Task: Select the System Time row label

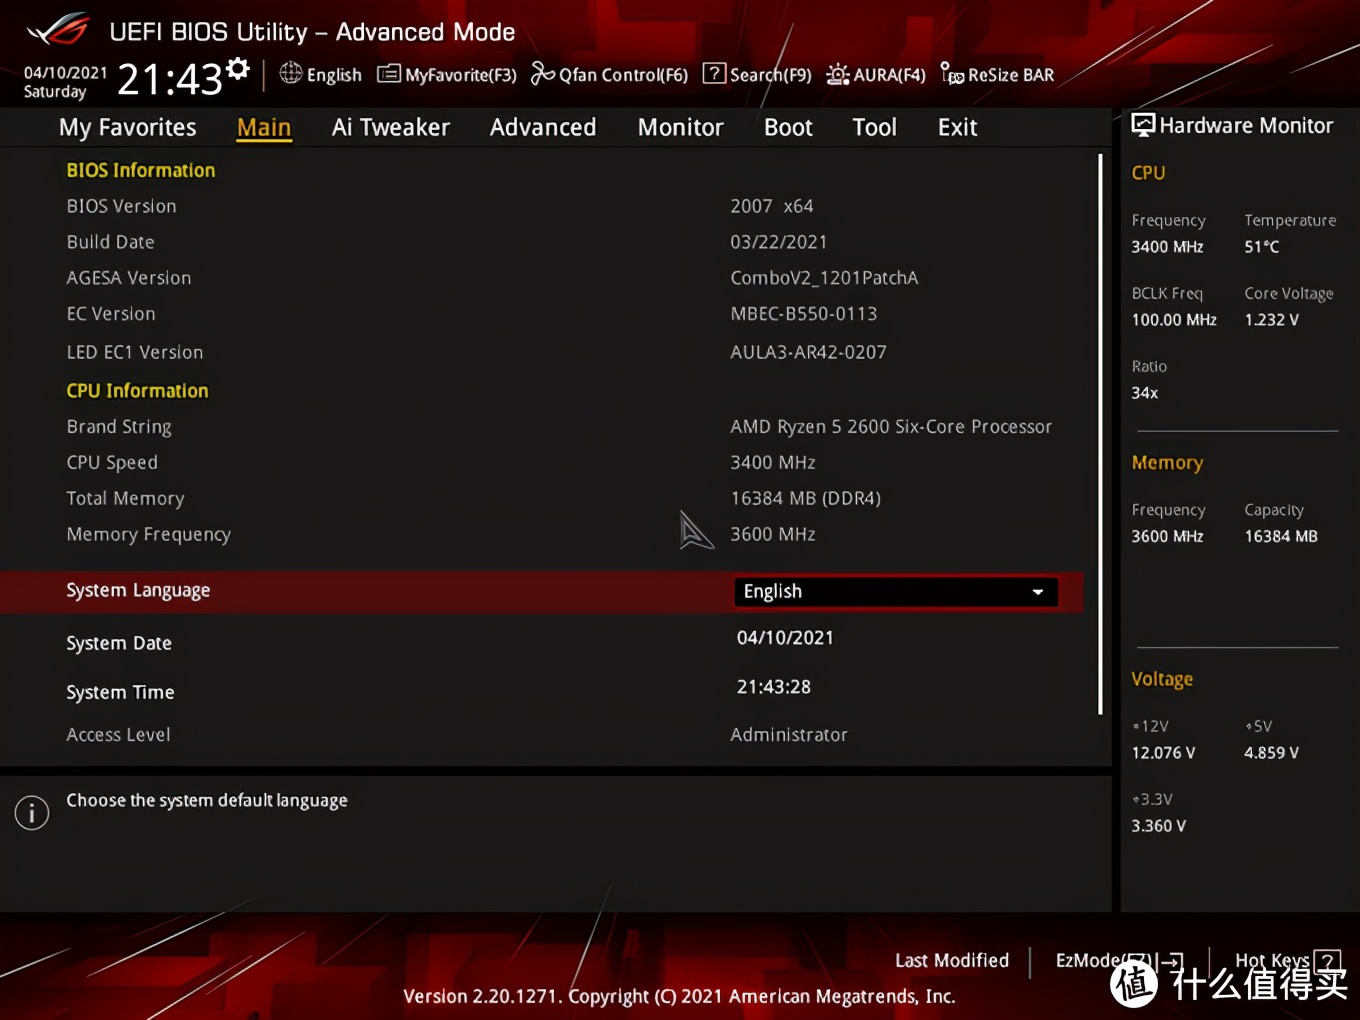Action: click(x=120, y=692)
